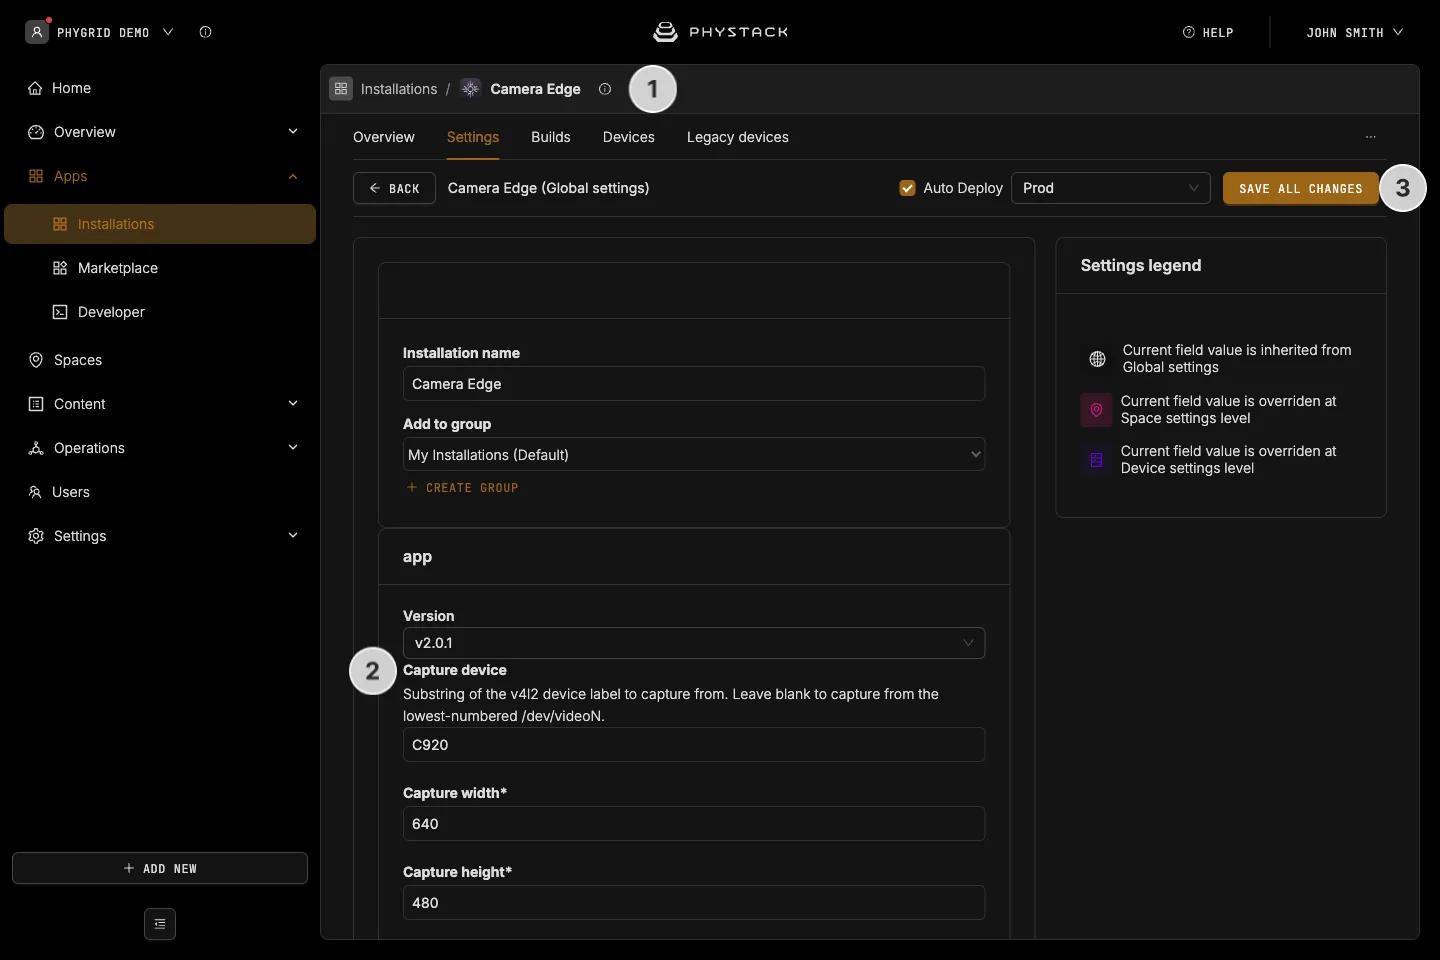Viewport: 1440px width, 960px height.
Task: Click the Phystack logo in header
Action: click(720, 32)
